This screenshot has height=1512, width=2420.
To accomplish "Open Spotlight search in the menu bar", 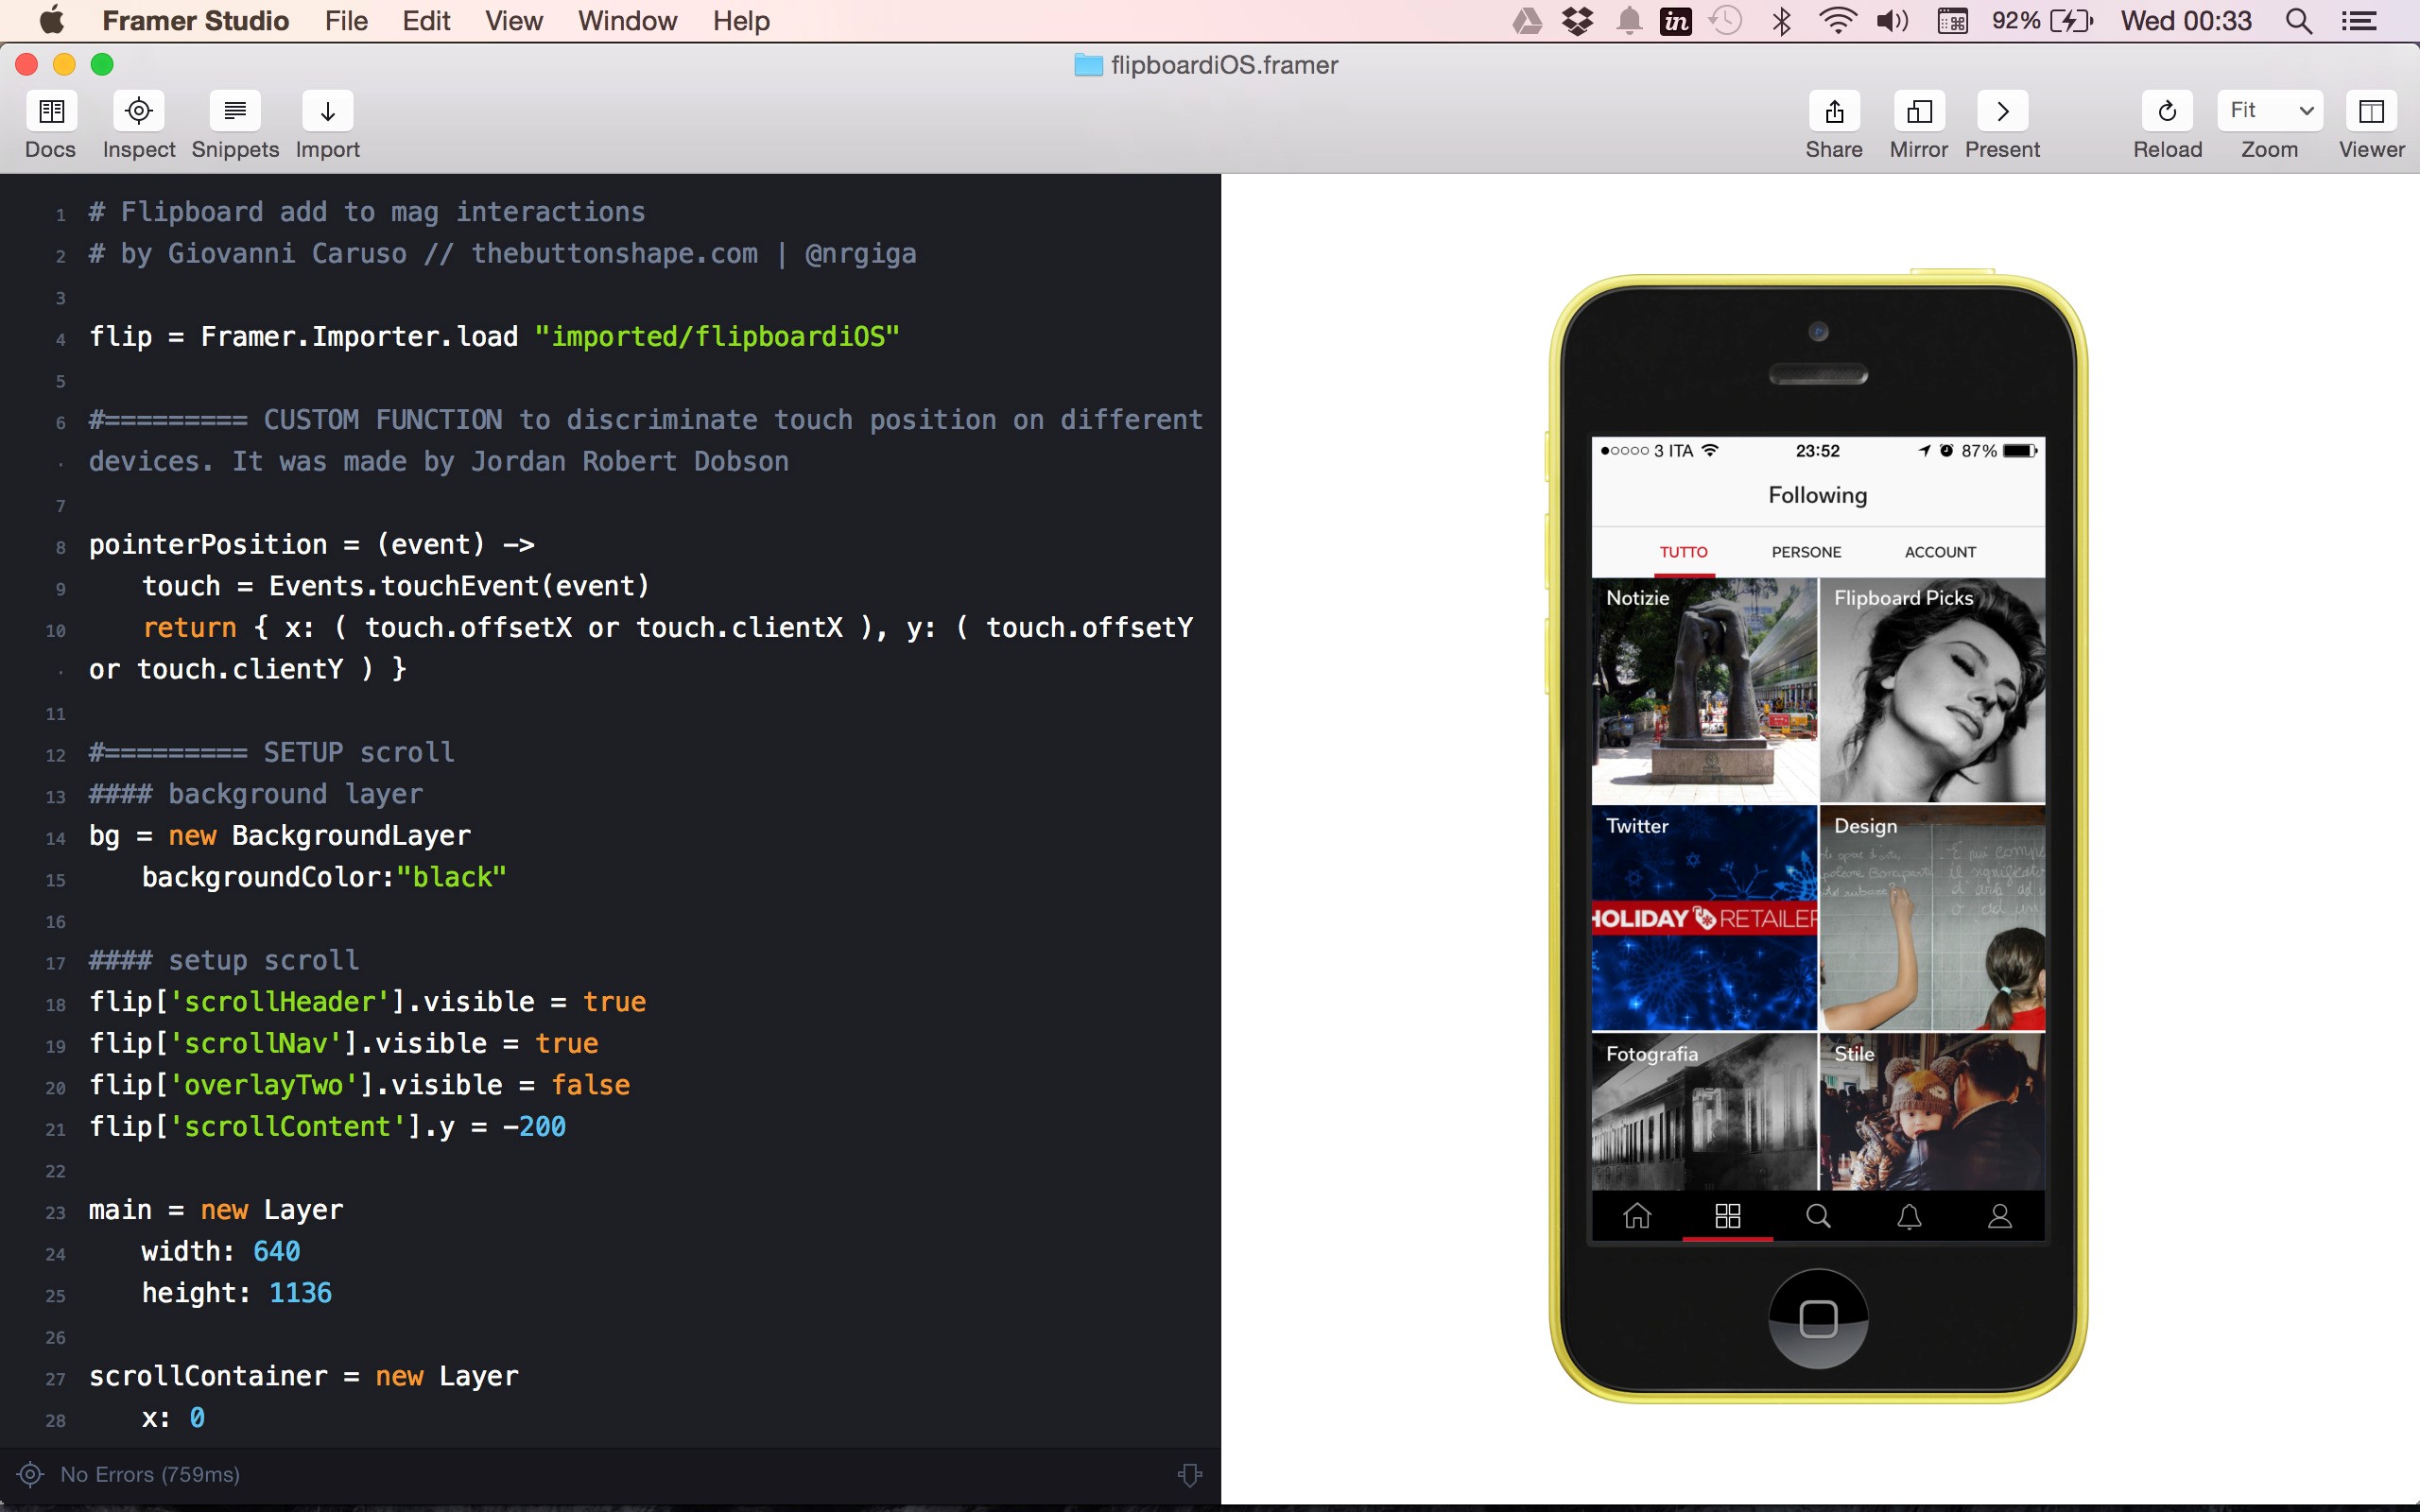I will pyautogui.click(x=2297, y=20).
